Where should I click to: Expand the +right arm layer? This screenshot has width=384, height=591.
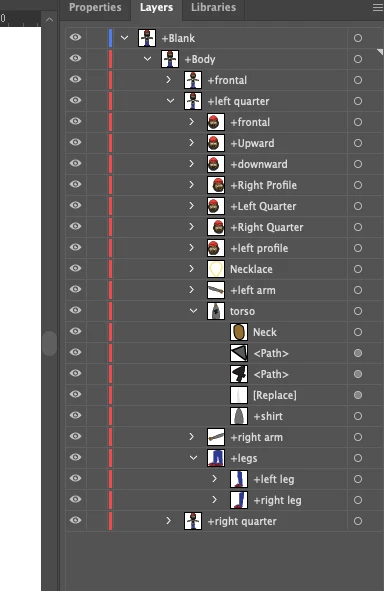[x=191, y=437]
